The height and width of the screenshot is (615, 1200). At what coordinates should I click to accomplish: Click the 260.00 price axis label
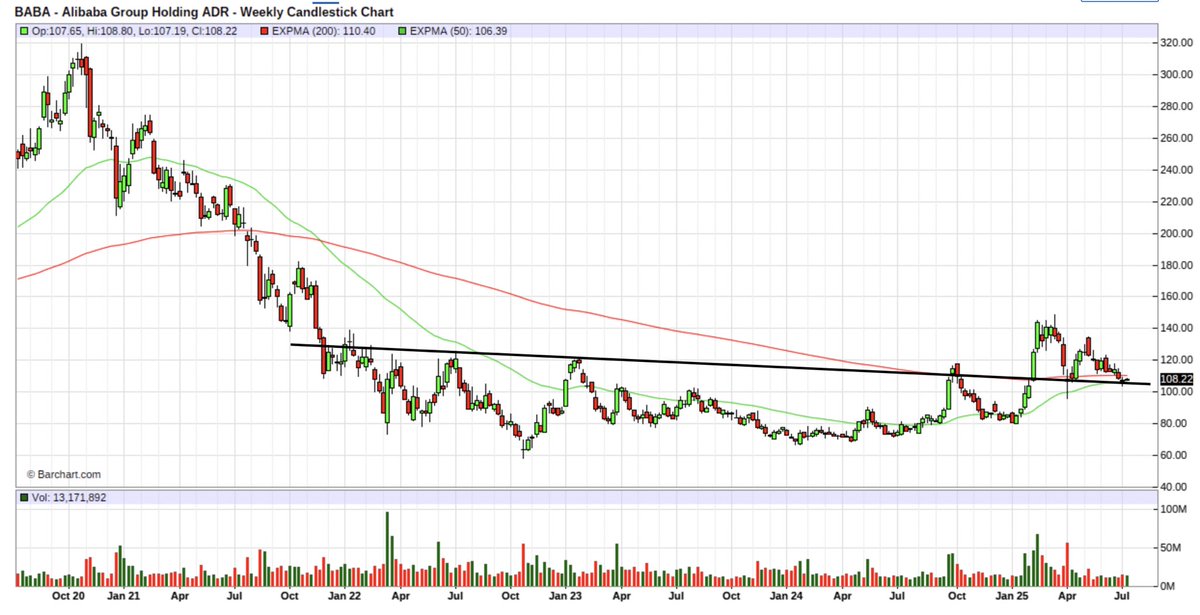(1175, 138)
